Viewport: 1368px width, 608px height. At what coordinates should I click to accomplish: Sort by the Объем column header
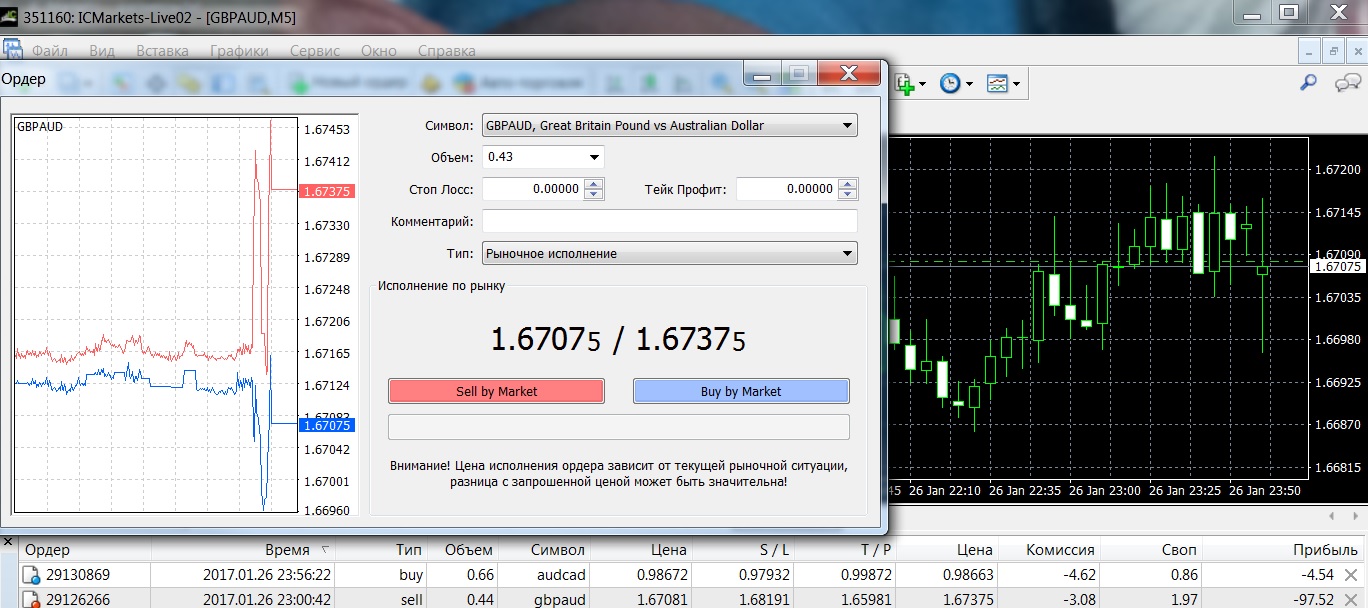463,550
